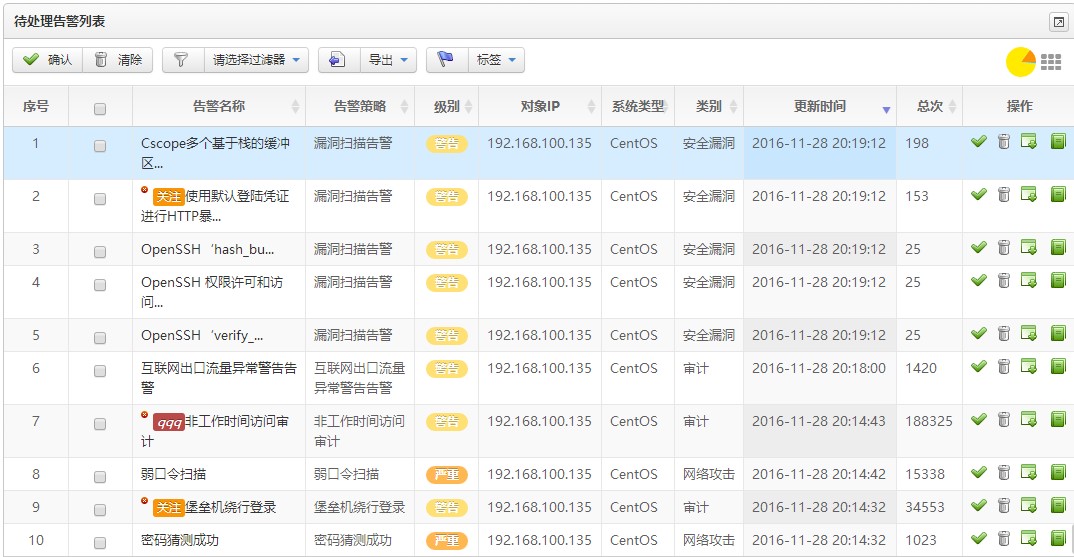
Task: Click the forward/transfer icon in row 8
Action: [1029, 473]
